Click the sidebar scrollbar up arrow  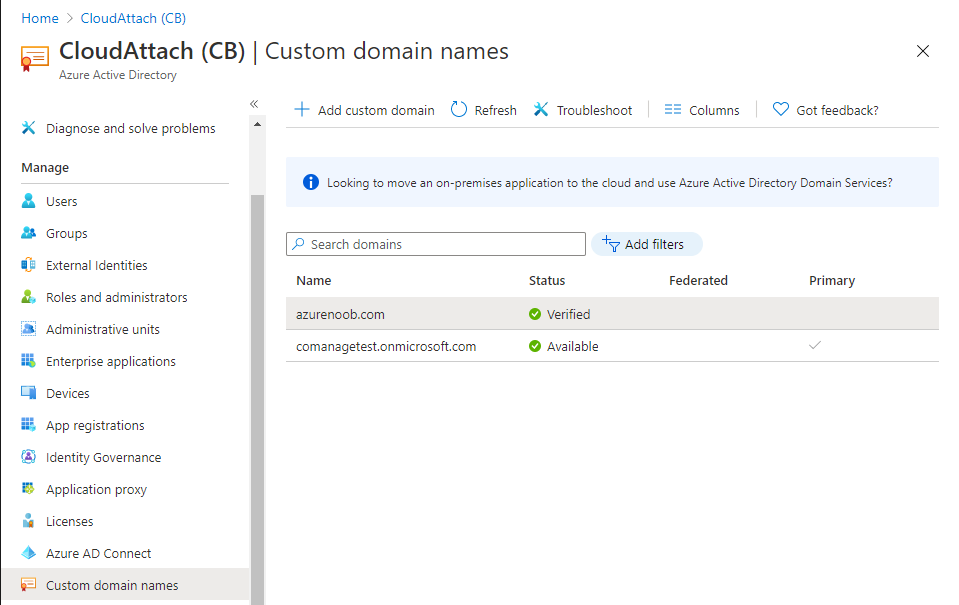[257, 124]
